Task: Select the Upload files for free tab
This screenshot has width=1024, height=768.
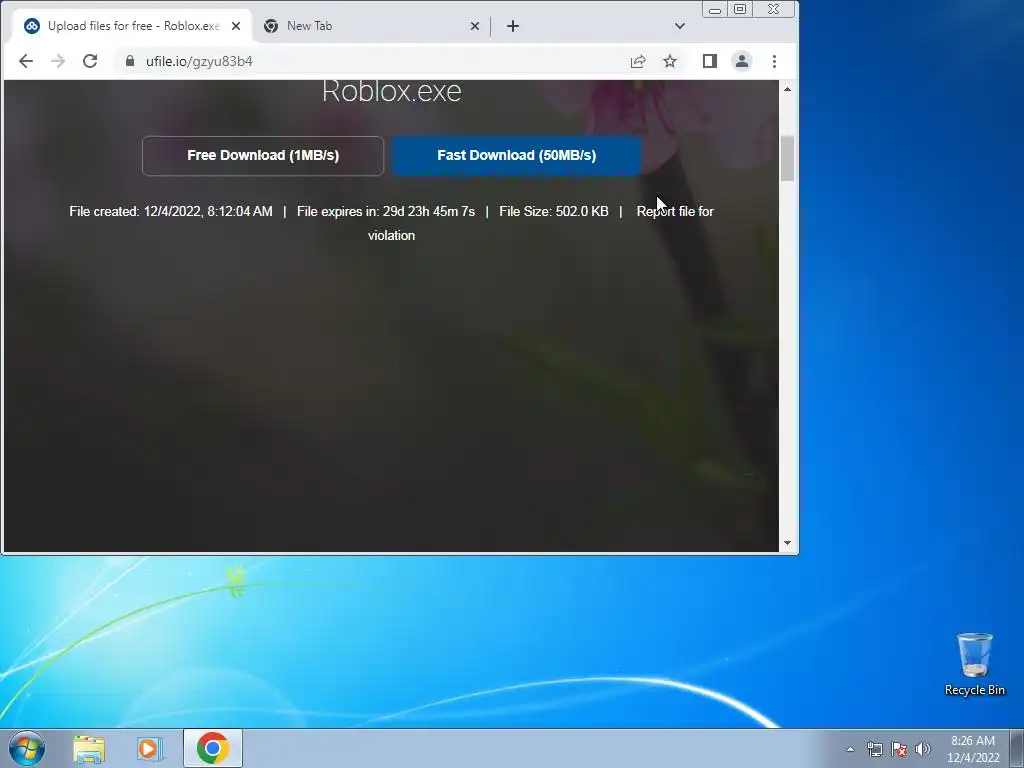Action: tap(133, 26)
